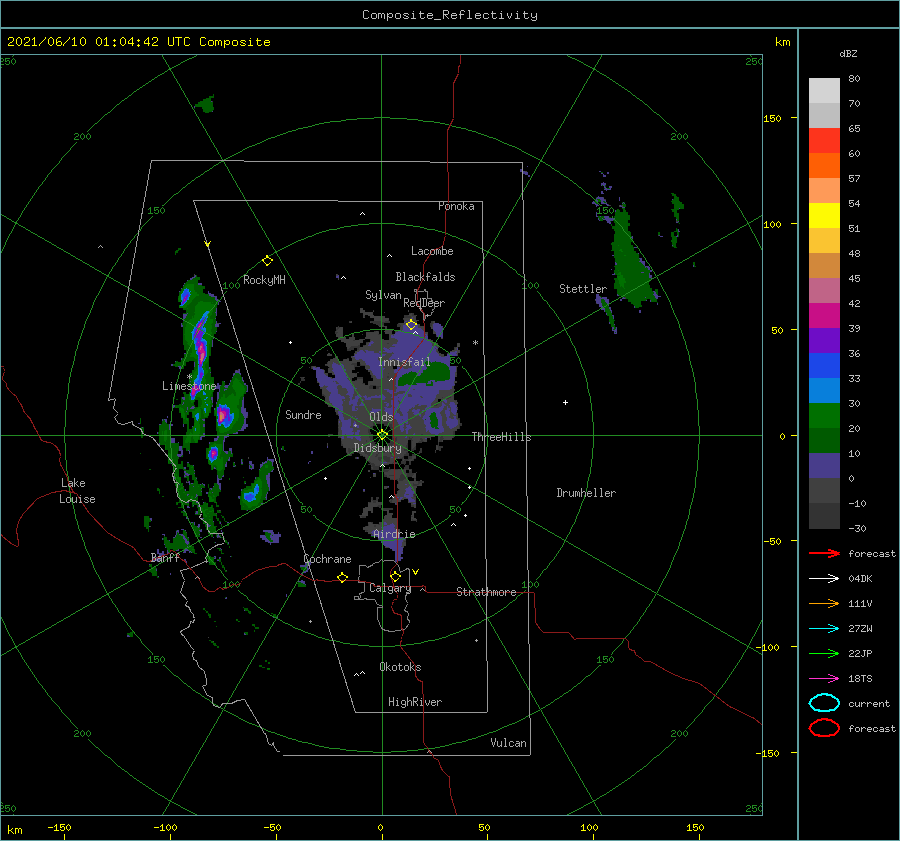The height and width of the screenshot is (841, 900).
Task: Select the Ponoka label
Action: point(456,206)
